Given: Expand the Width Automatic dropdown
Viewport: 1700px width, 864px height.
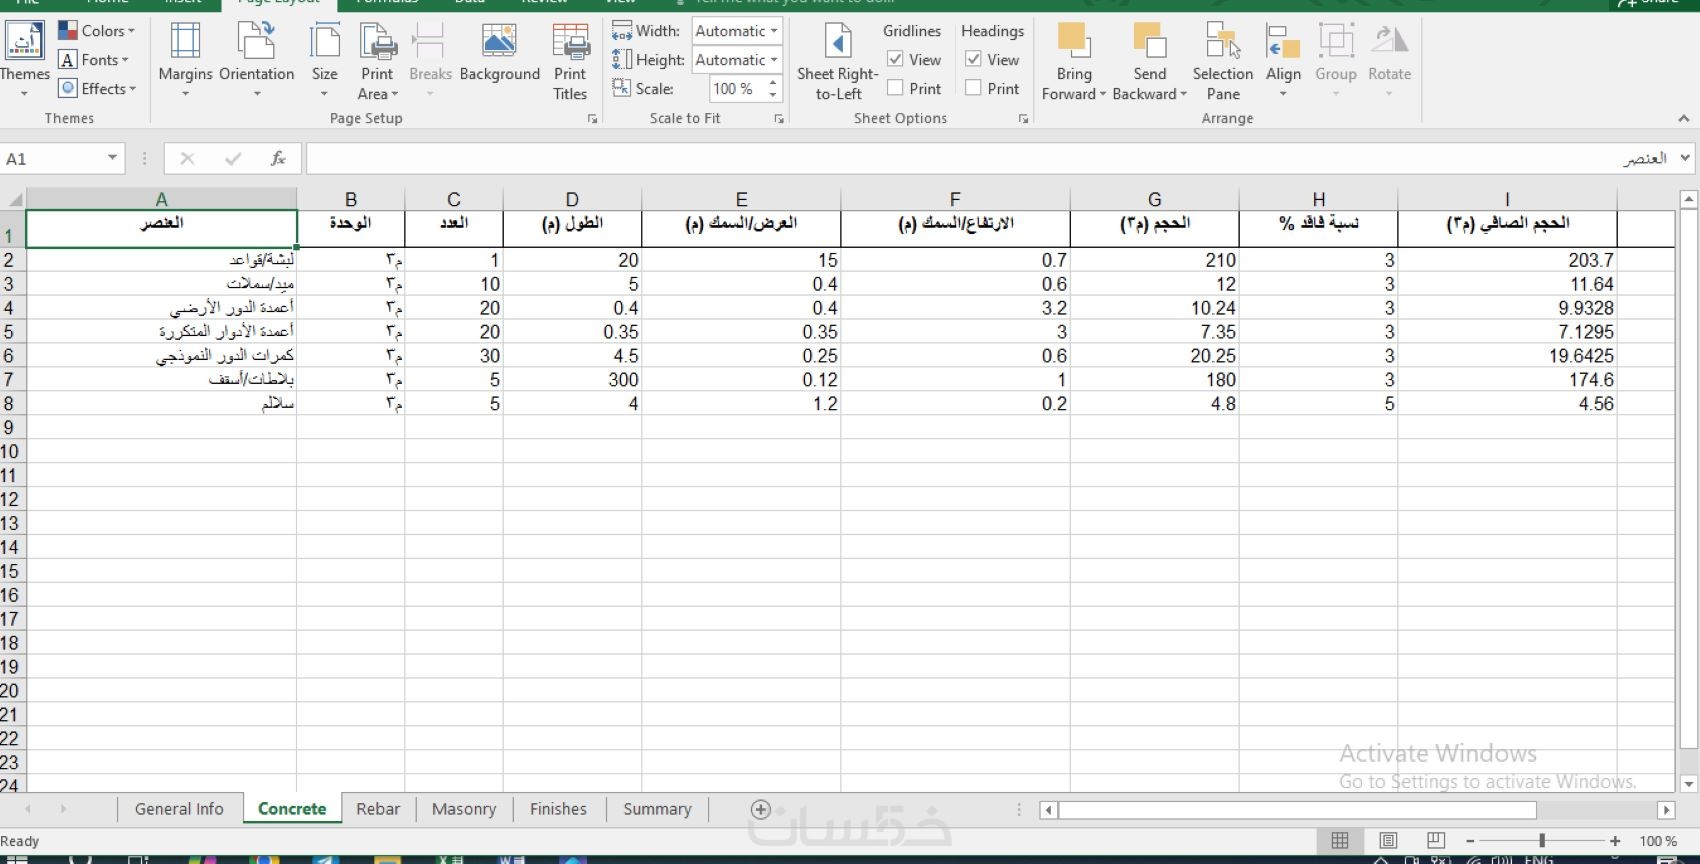Looking at the screenshot, I should (x=737, y=31).
